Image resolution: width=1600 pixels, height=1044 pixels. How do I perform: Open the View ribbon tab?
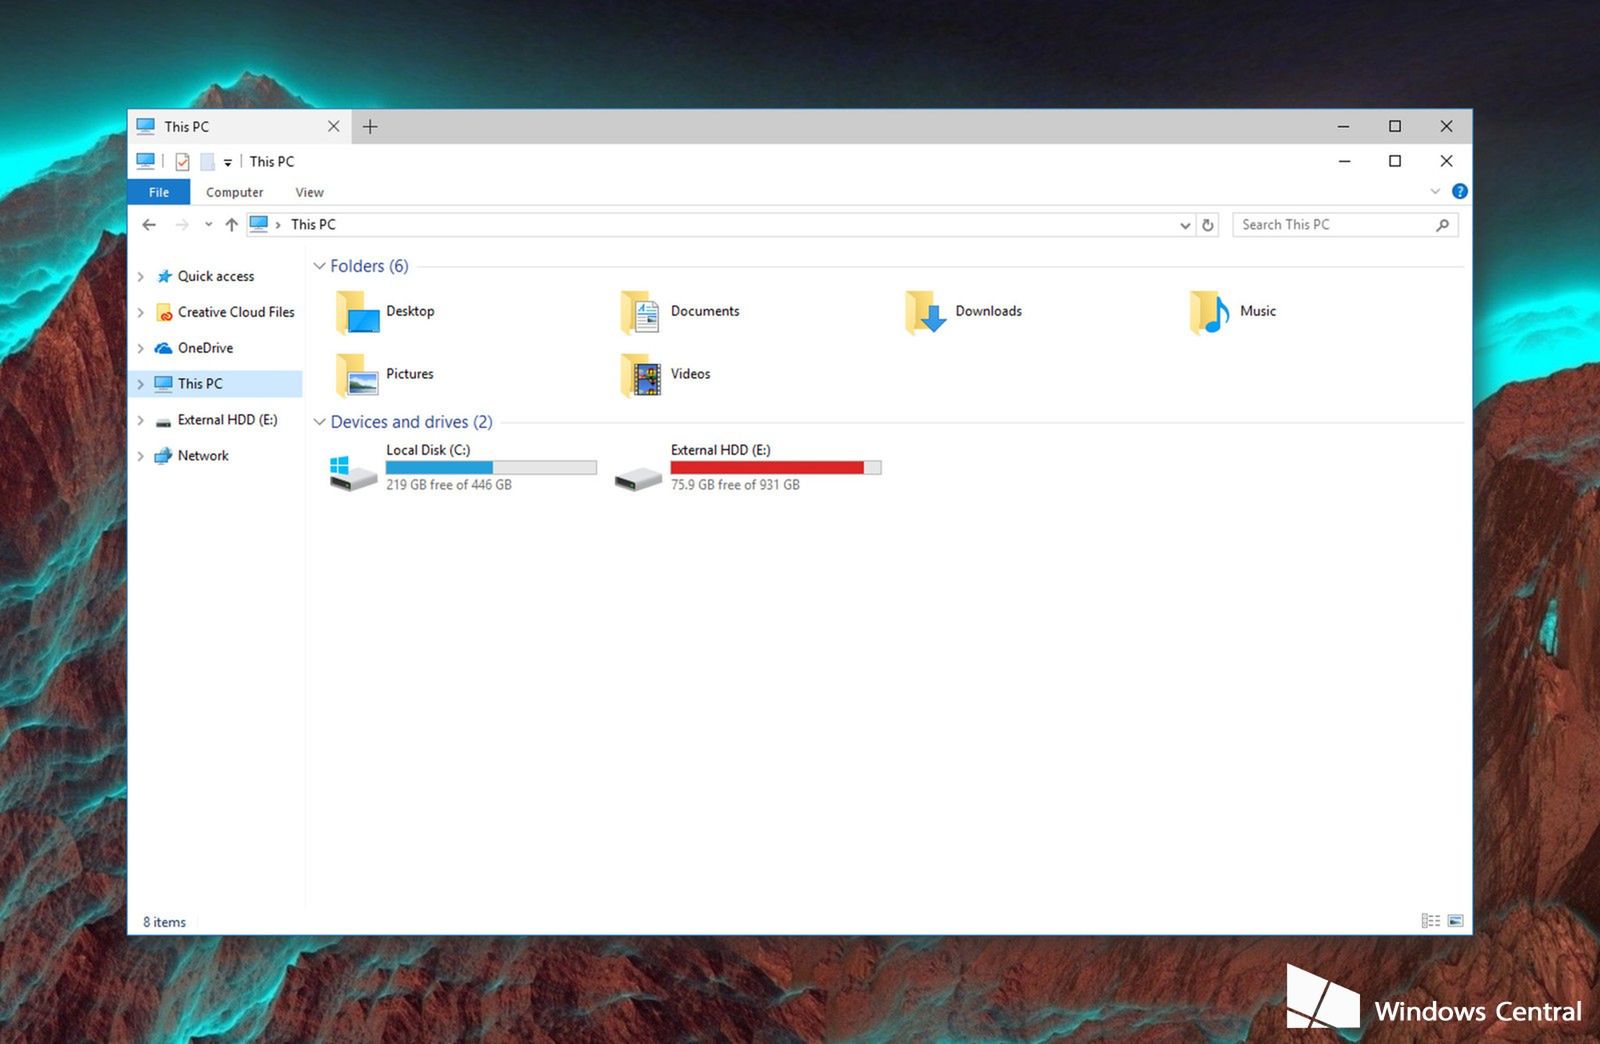pyautogui.click(x=308, y=192)
